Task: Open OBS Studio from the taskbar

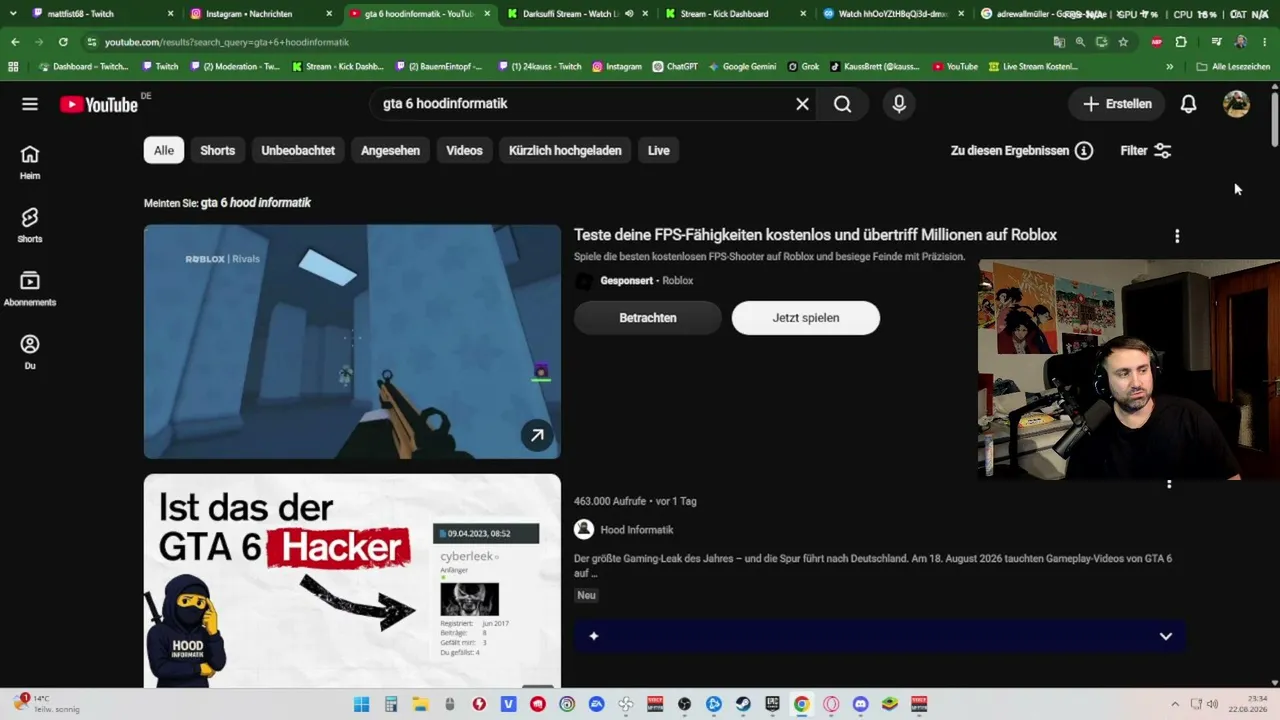Action: pos(684,704)
